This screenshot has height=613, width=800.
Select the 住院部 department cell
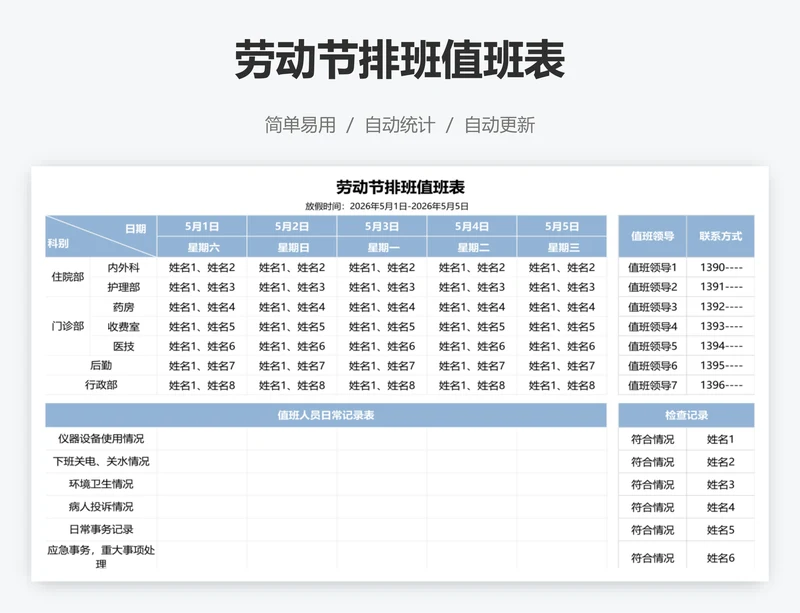[68, 277]
